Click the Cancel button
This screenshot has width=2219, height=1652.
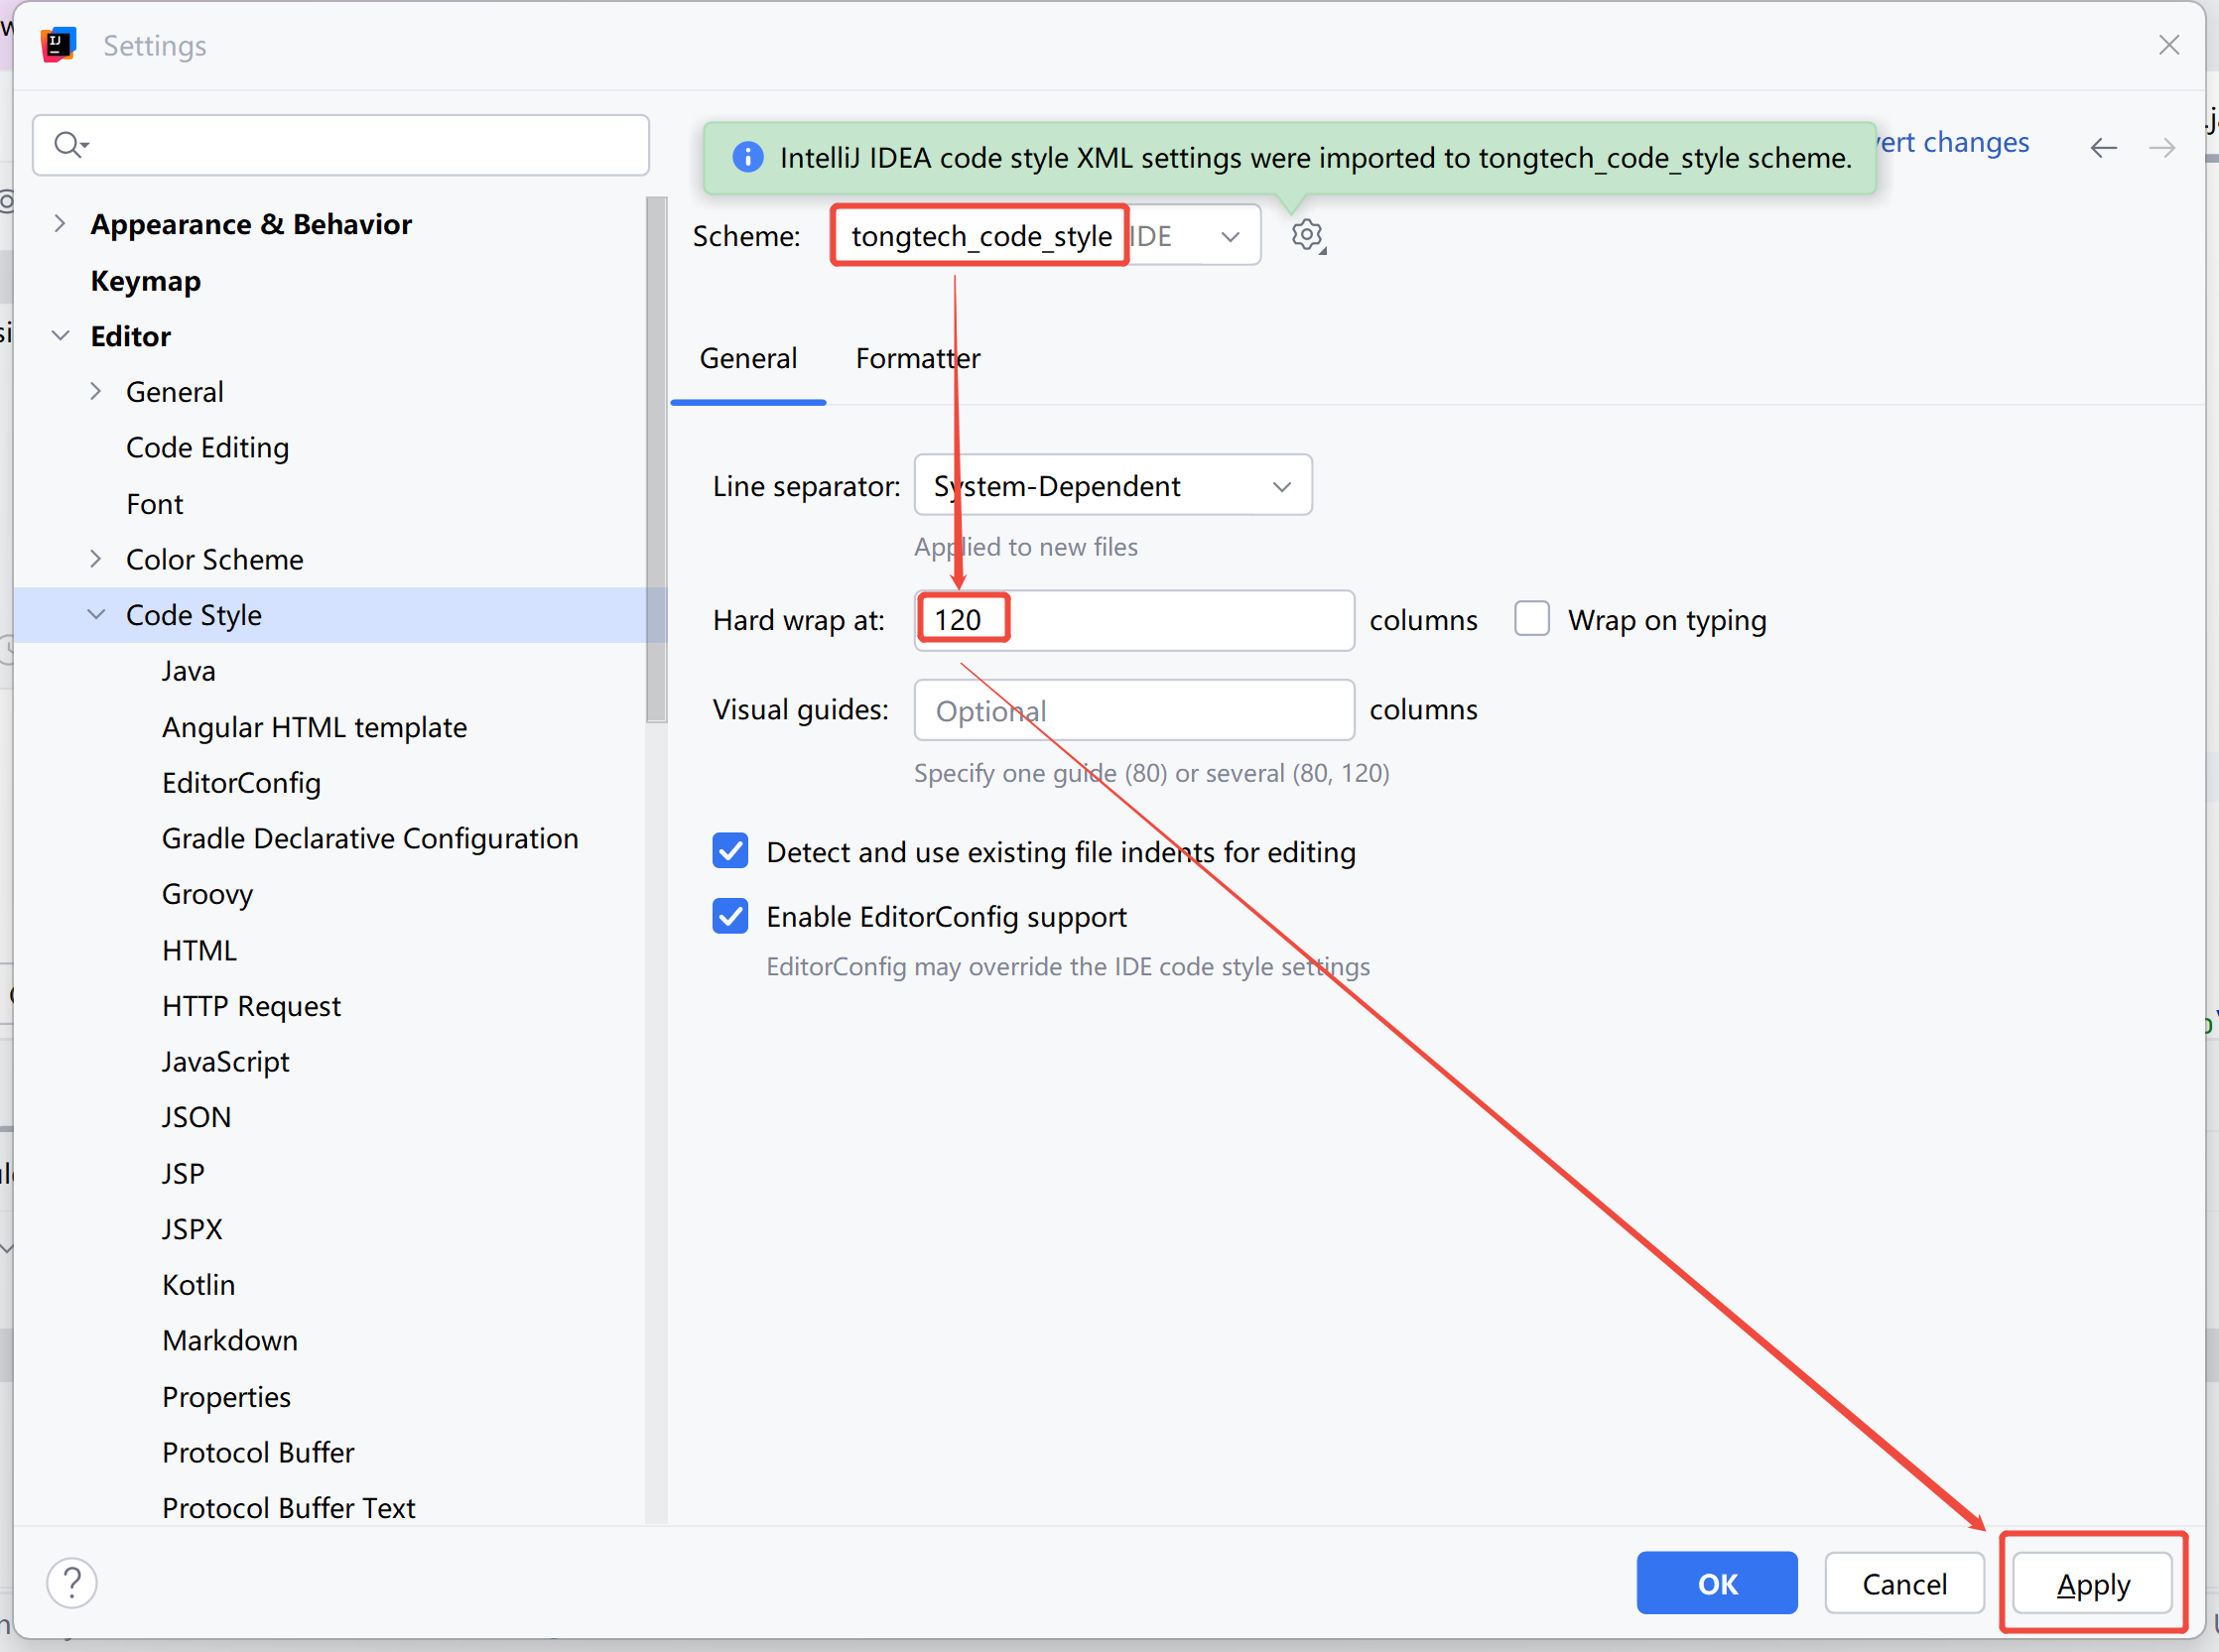(1903, 1583)
